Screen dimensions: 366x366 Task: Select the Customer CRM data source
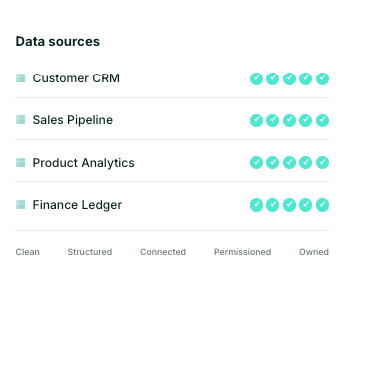point(172,78)
